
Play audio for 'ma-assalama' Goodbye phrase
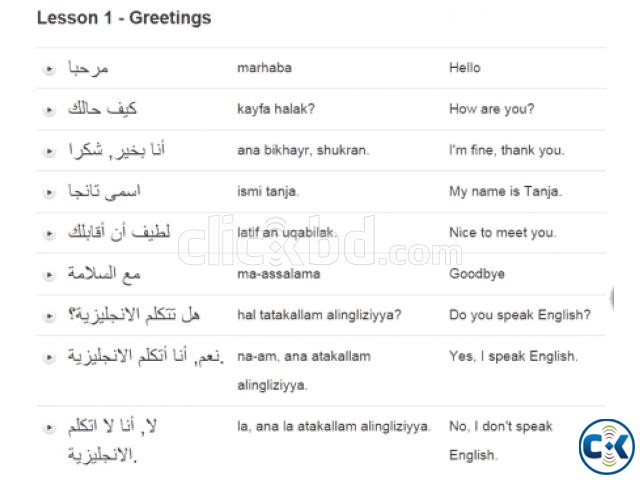click(50, 273)
